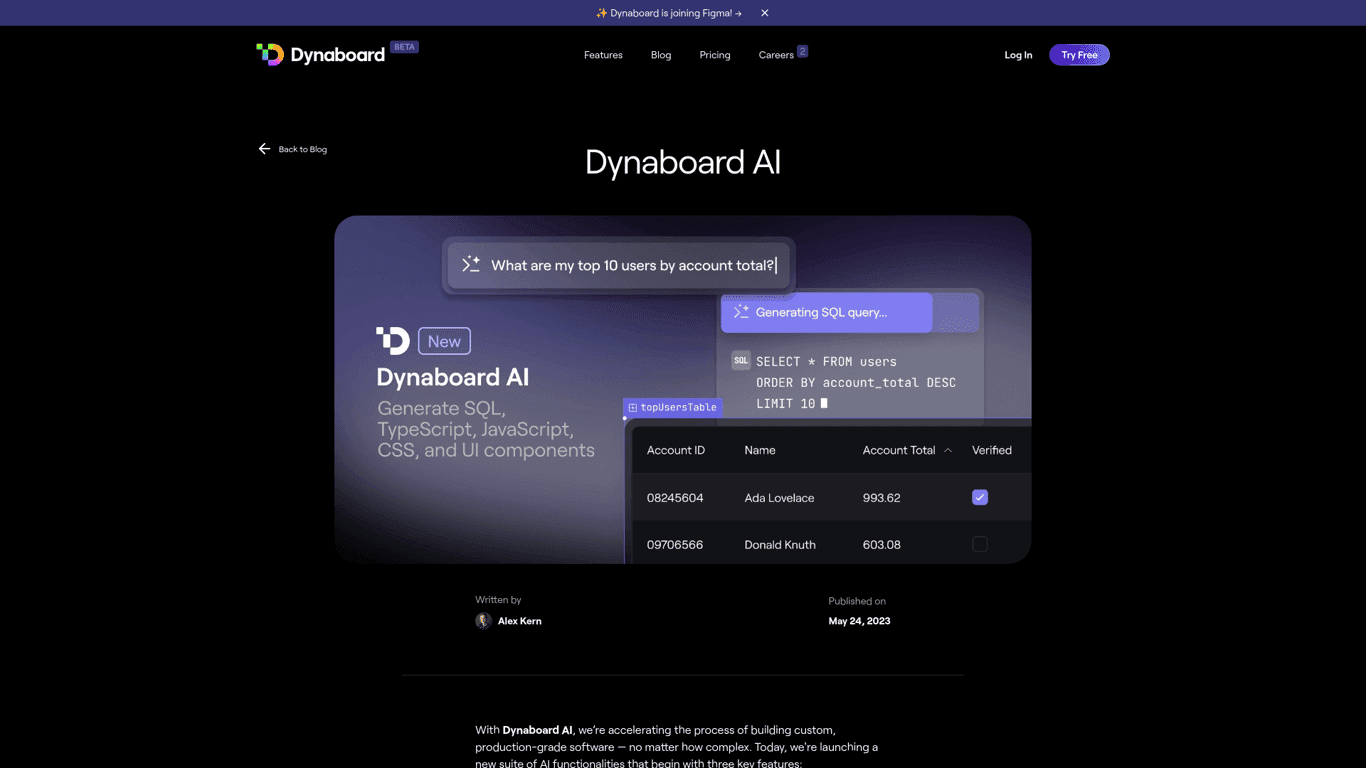Open the Pricing page from the navbar

pos(715,55)
